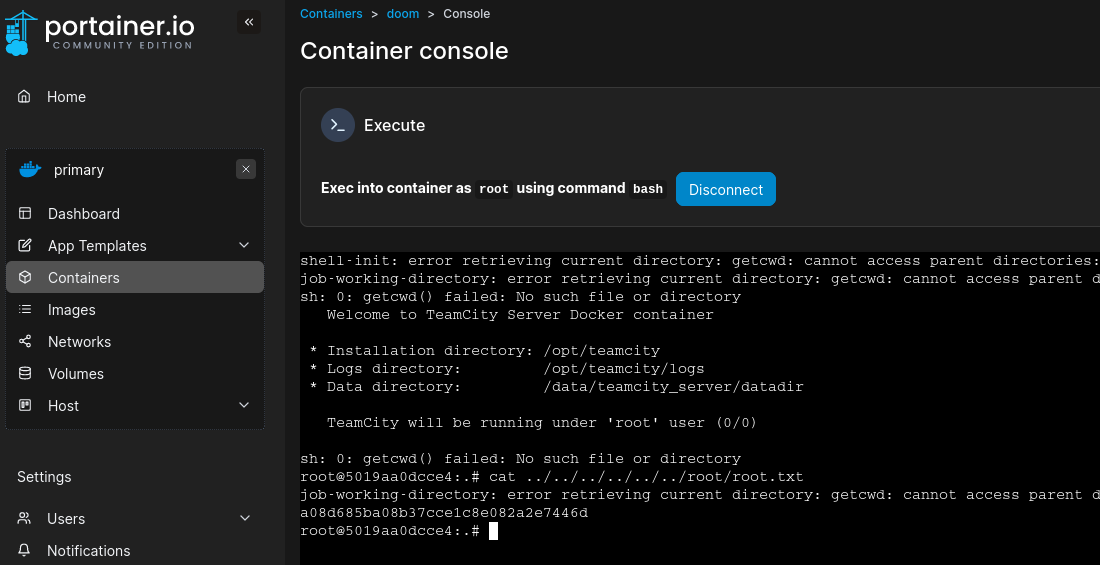Open the Containers breadcrumb link
This screenshot has width=1100, height=565.
331,14
